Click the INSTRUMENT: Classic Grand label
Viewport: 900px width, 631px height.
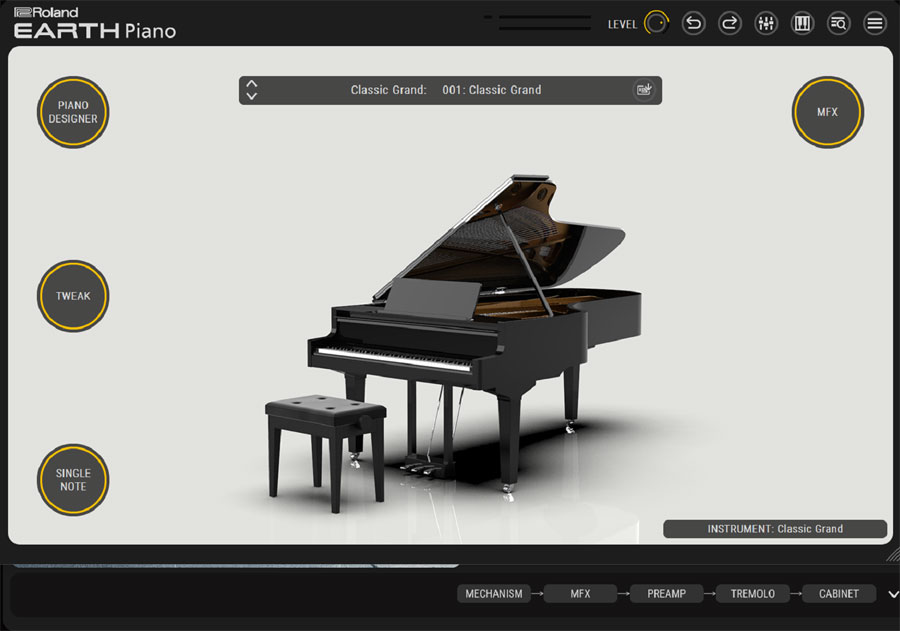775,528
